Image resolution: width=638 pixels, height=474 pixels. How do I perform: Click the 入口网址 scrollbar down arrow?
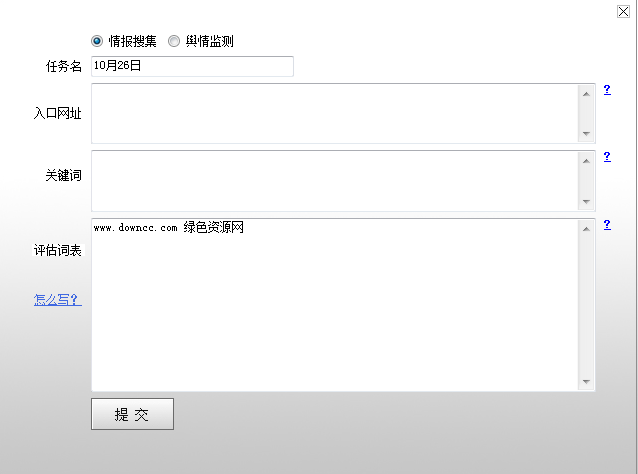(x=586, y=133)
